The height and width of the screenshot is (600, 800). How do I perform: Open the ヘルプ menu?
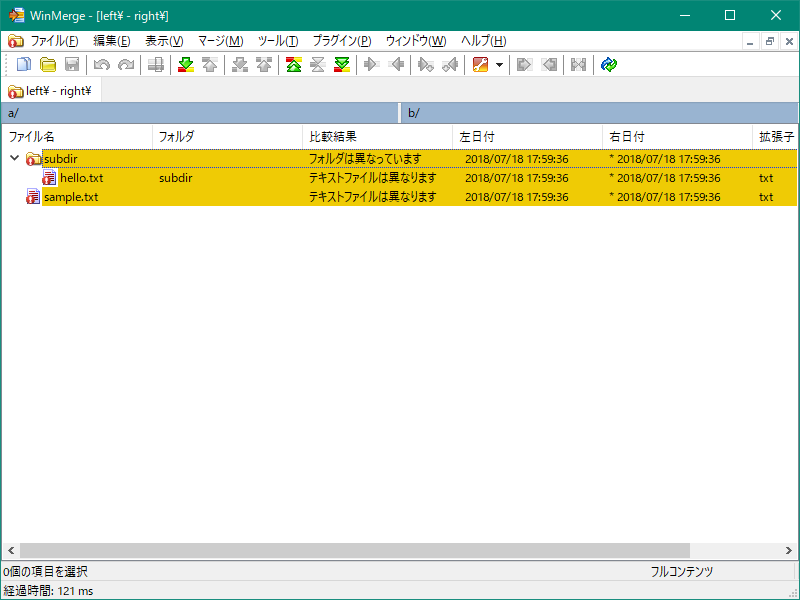[482, 41]
